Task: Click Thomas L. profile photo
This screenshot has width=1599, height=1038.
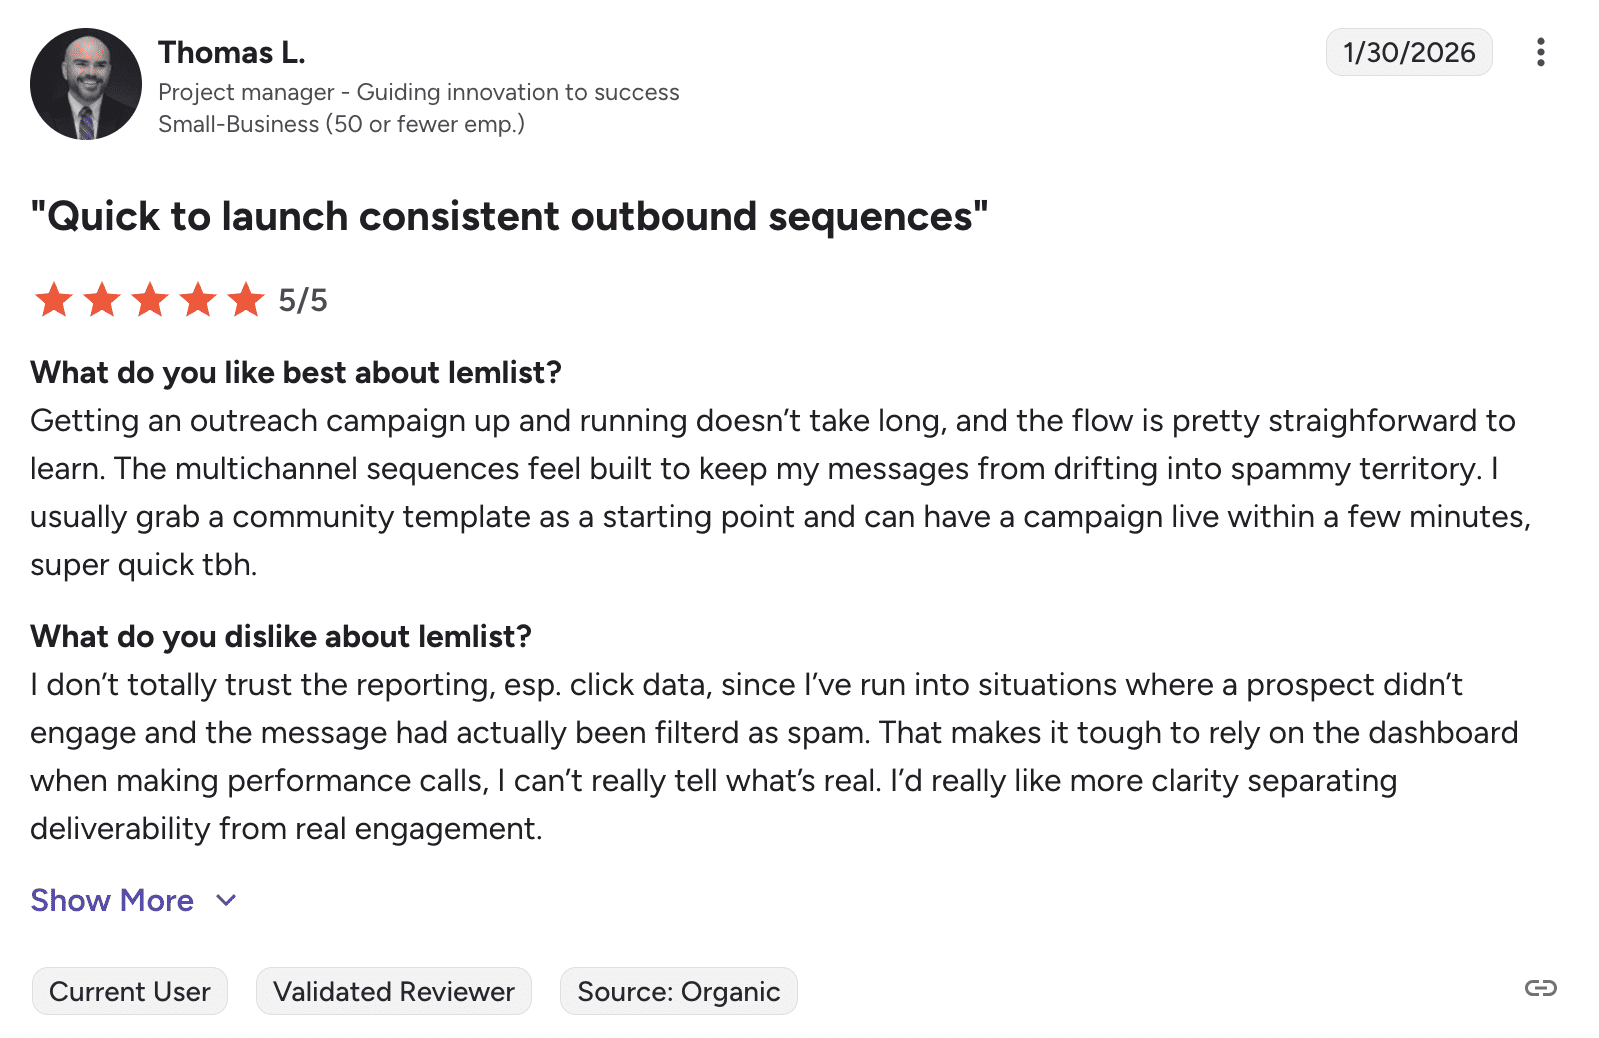Action: pos(86,84)
